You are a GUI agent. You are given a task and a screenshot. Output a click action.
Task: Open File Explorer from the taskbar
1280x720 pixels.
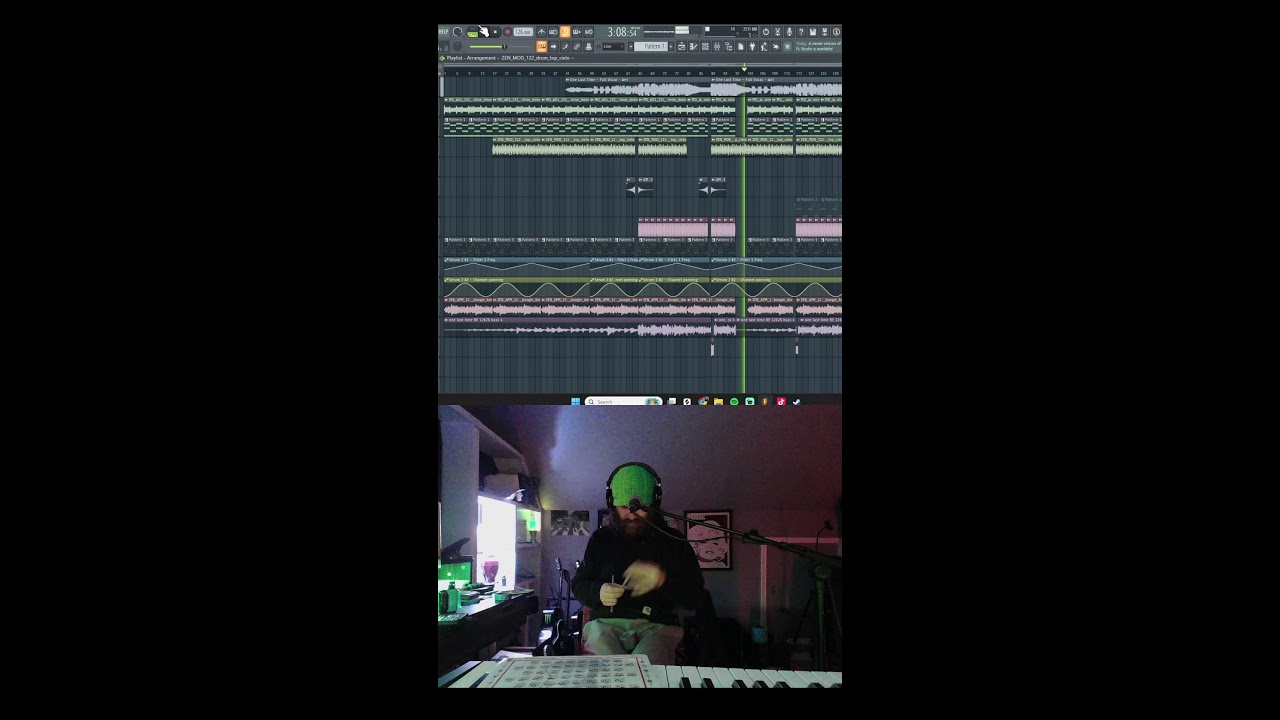[x=718, y=401]
